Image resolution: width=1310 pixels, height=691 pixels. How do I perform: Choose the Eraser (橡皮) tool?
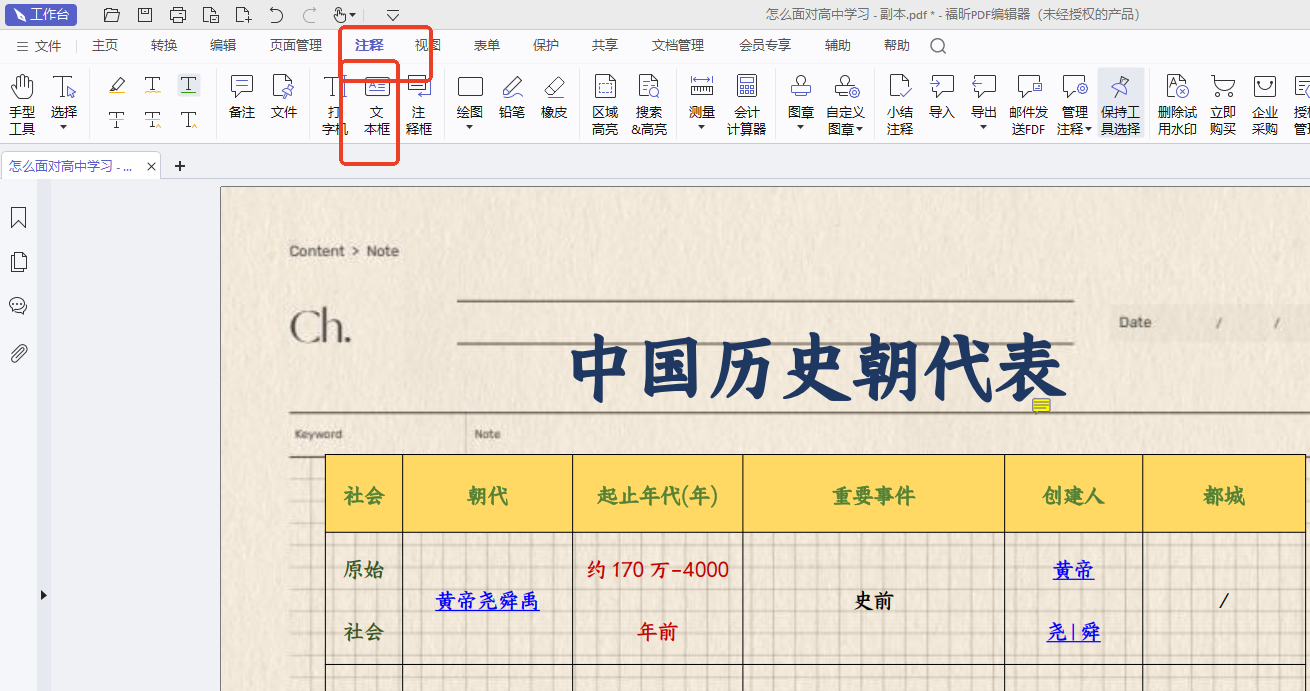554,98
